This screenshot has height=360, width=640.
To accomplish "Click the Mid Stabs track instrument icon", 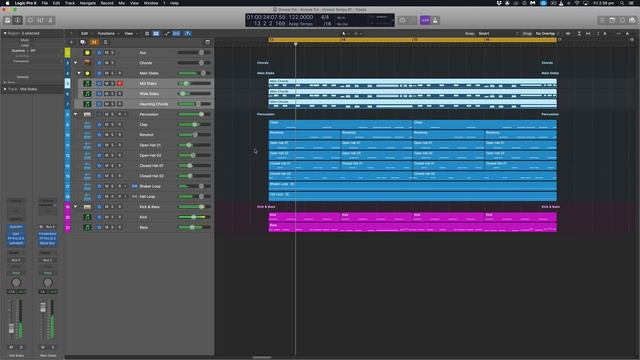I will pos(87,83).
